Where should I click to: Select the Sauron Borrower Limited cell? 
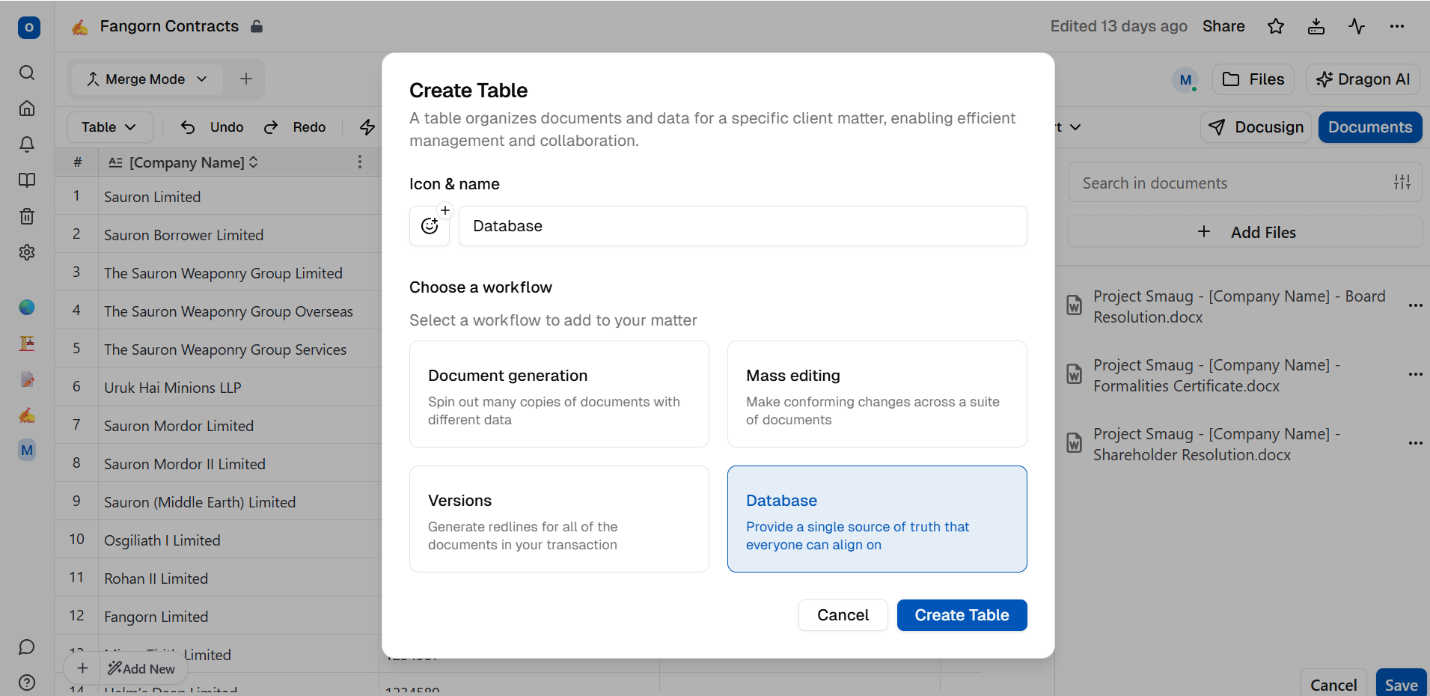point(239,235)
